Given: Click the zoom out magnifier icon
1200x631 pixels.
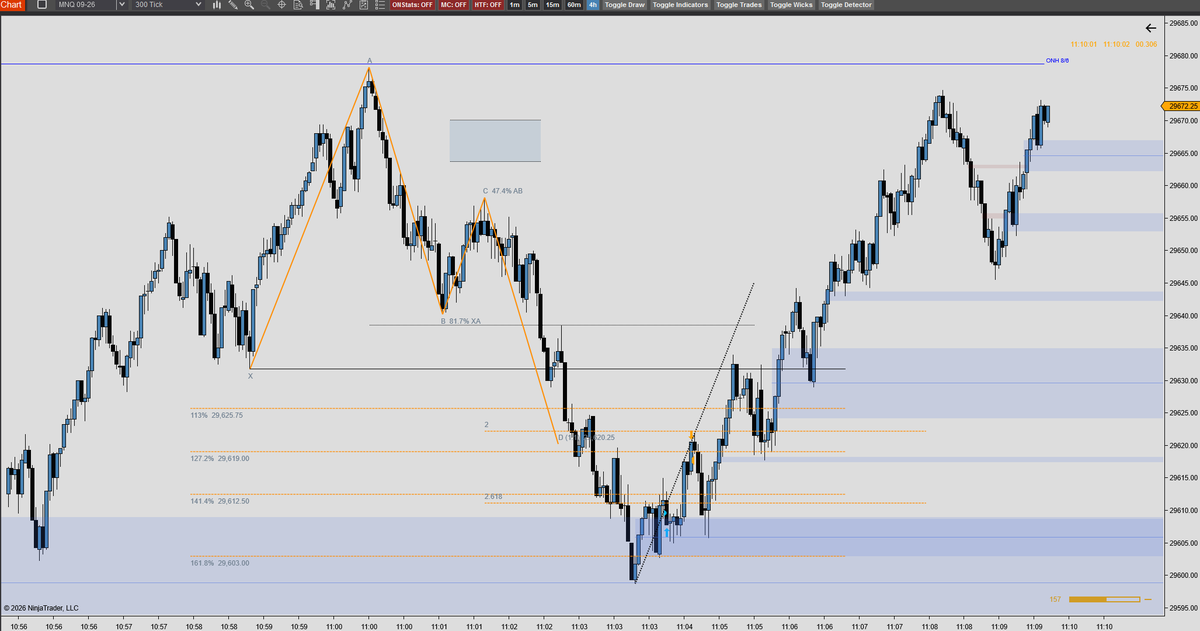Looking at the screenshot, I should tap(264, 5).
